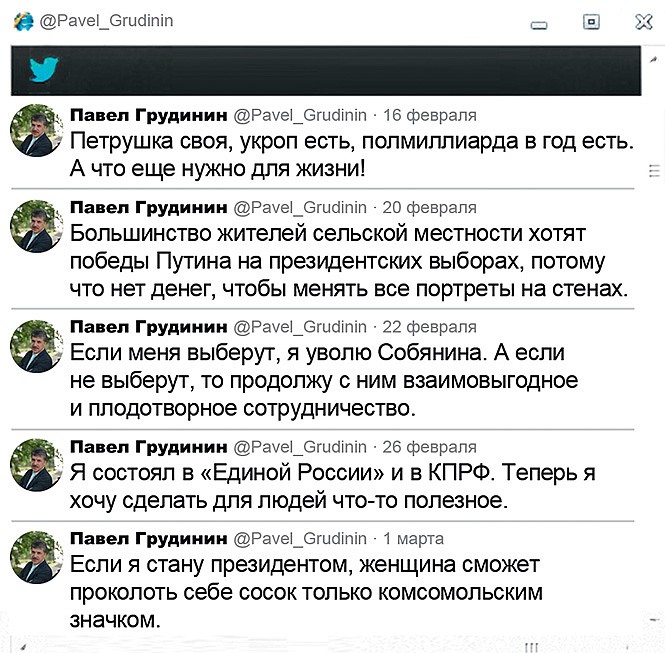Open the 22 февраля timestamp link
The image size is (665, 653).
point(430,326)
